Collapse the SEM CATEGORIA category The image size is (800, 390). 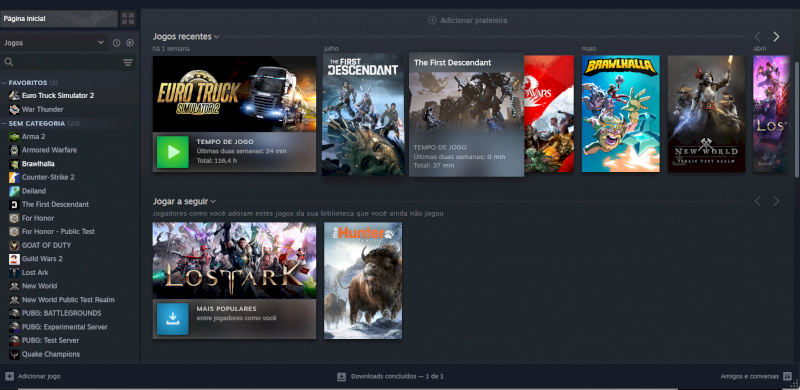4,124
